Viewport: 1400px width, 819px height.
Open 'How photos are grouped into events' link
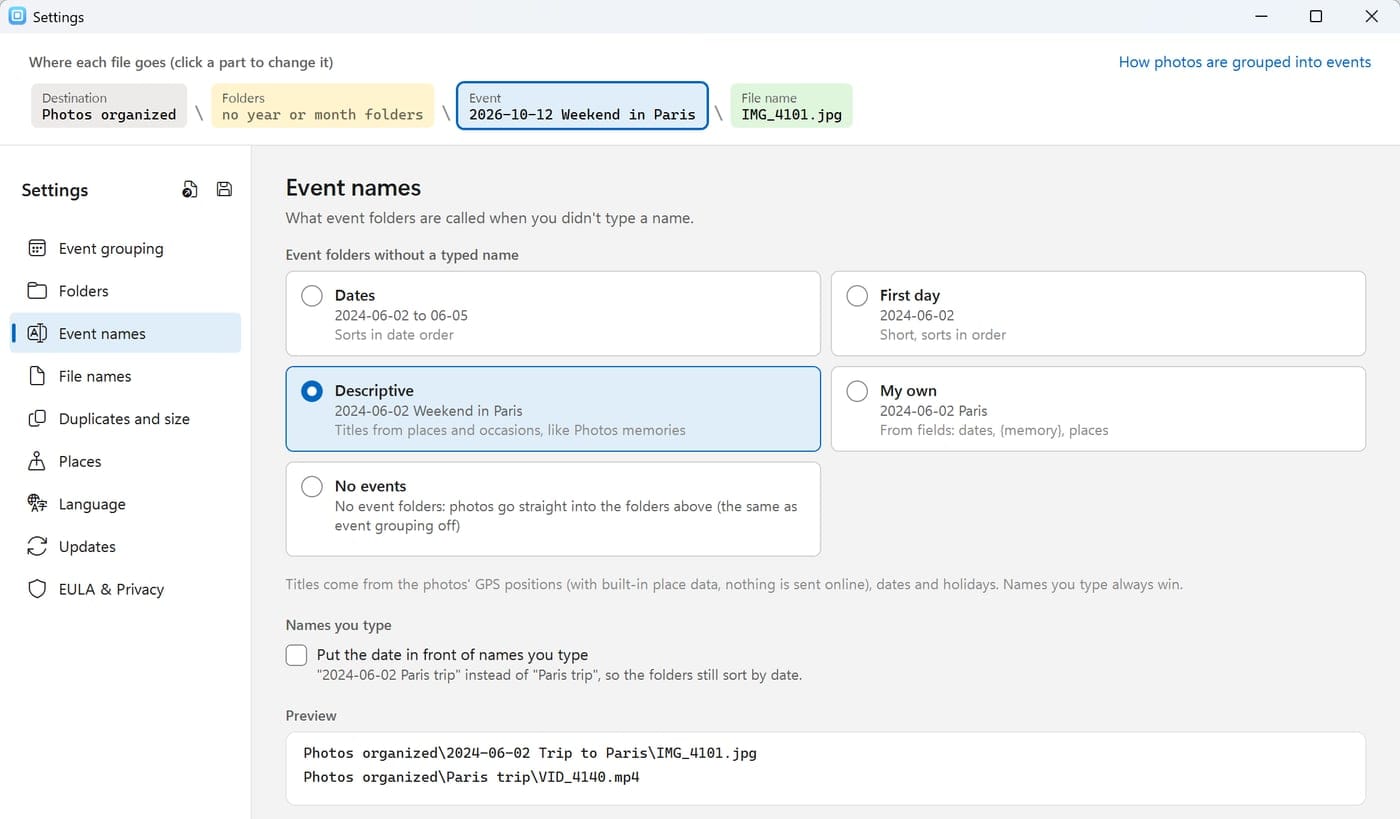1244,62
